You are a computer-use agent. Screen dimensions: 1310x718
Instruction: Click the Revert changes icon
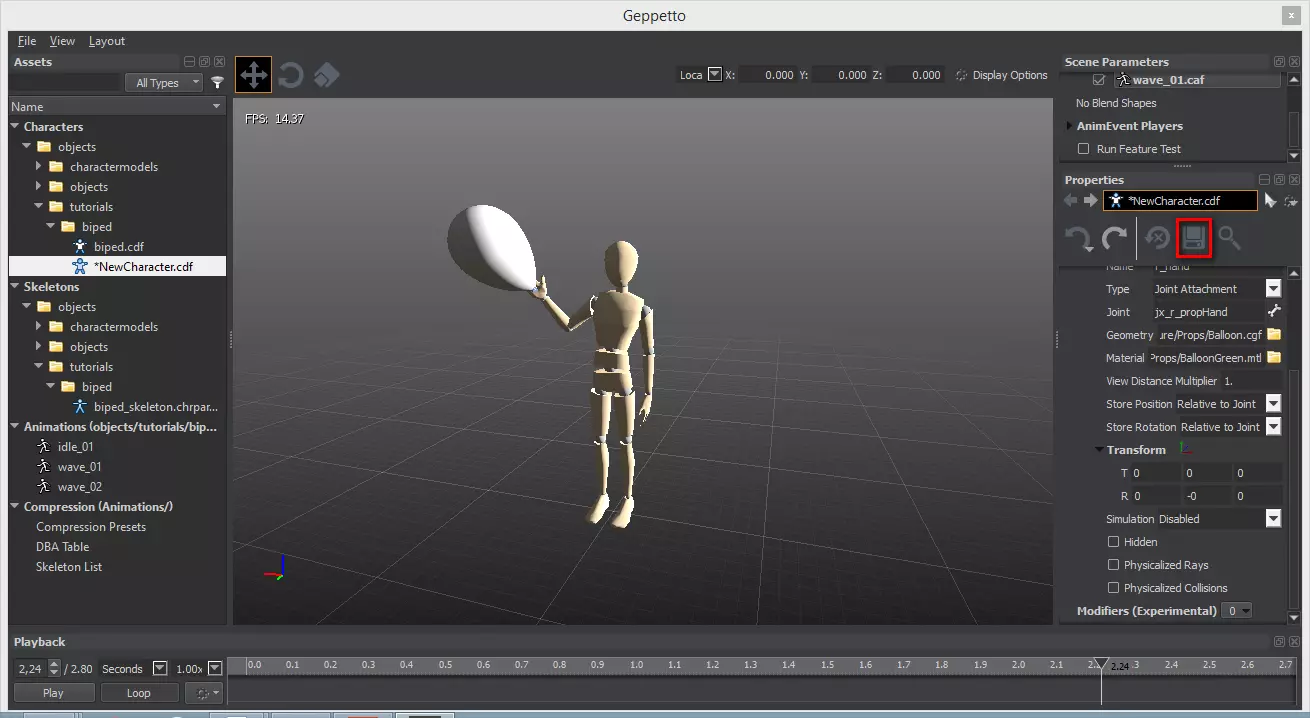(x=1157, y=238)
